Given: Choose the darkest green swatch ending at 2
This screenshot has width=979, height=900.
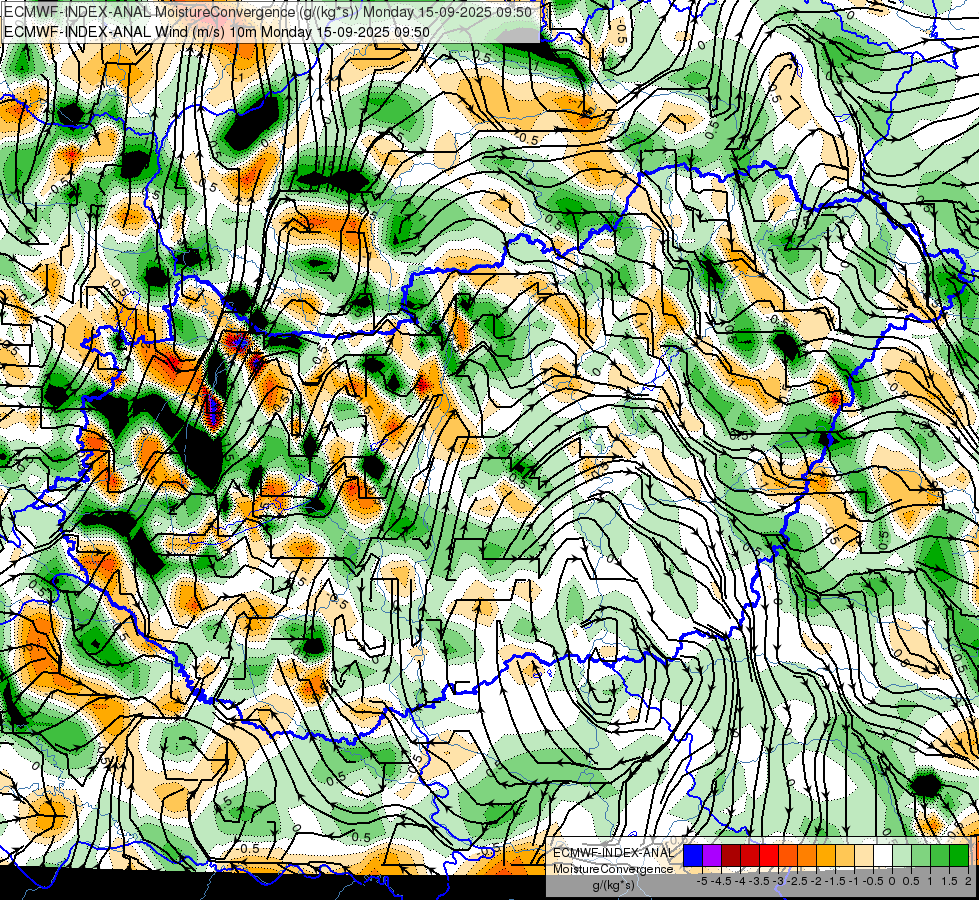Looking at the screenshot, I should point(959,855).
